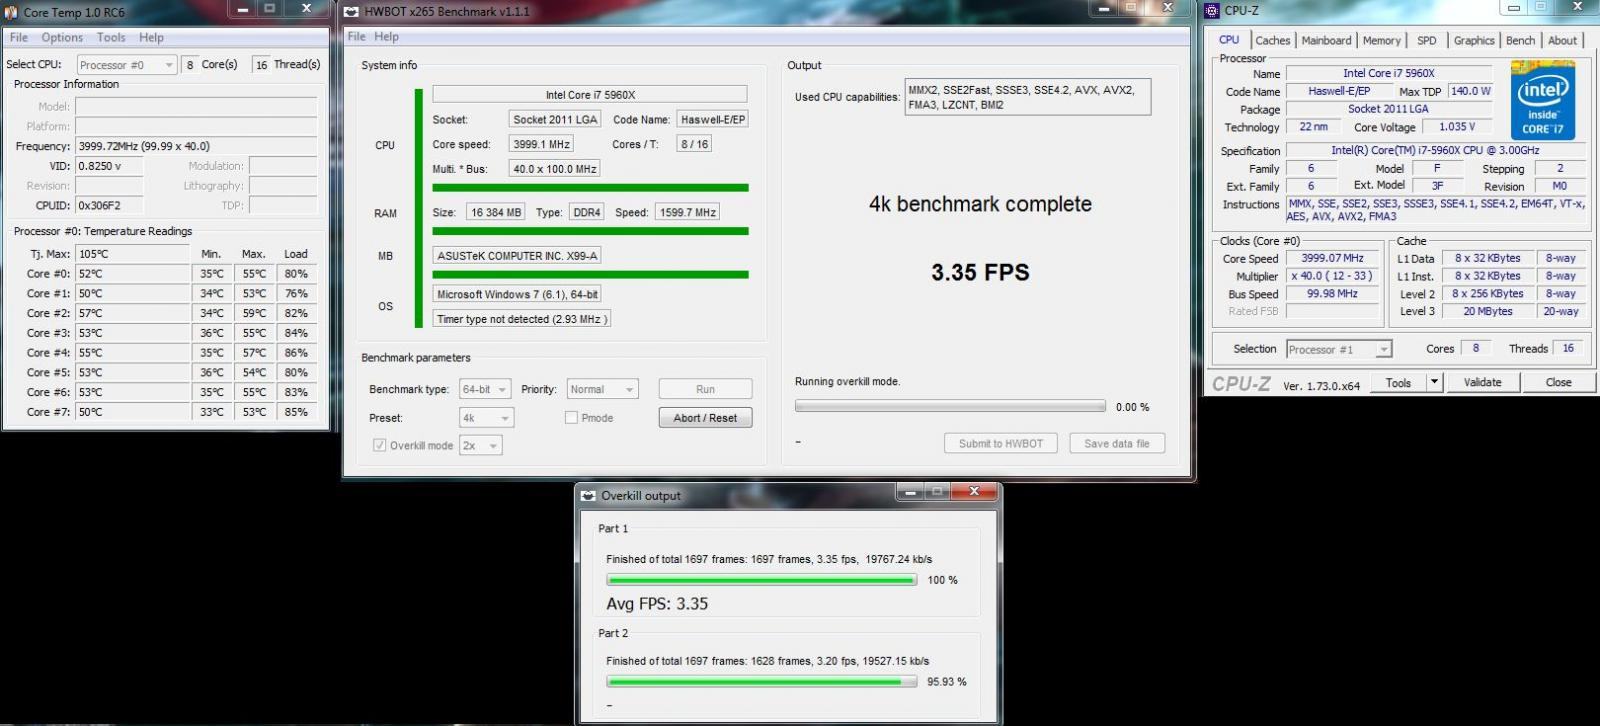Open the Tools menu in Core Temp
The width and height of the screenshot is (1600, 726).
(x=111, y=37)
